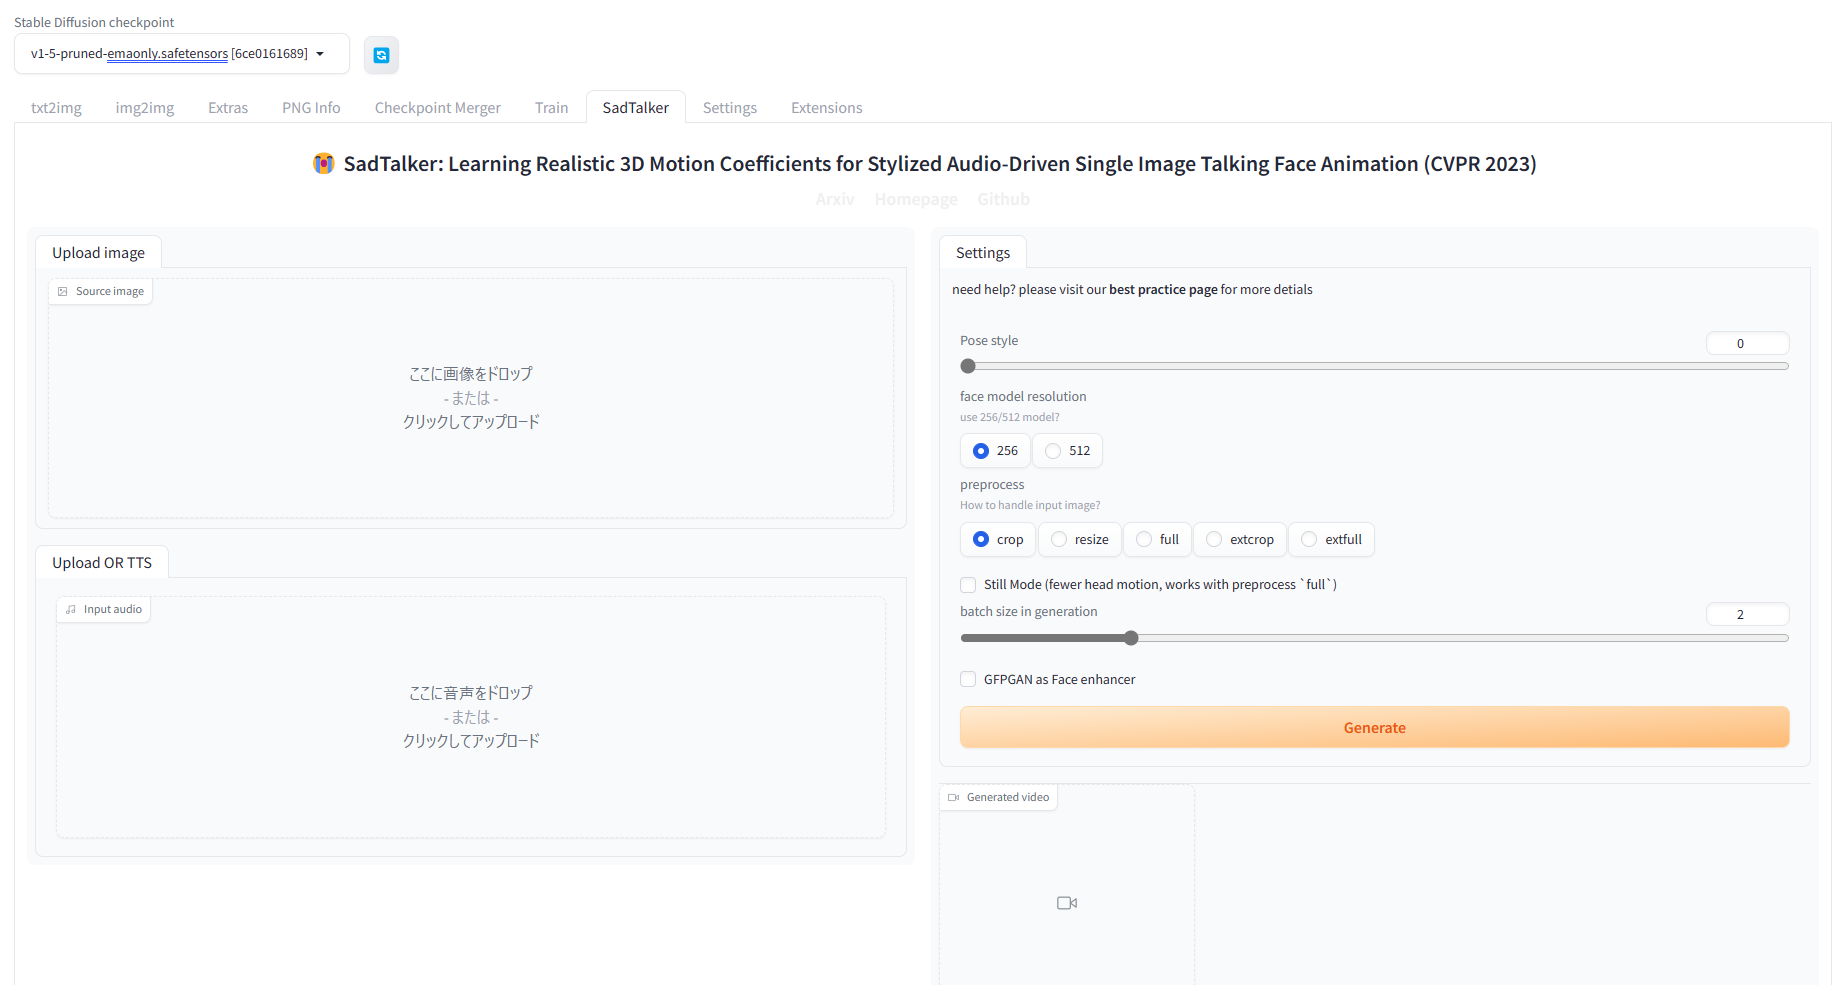Select the SadTalker Settings panel tab
1839x985 pixels.
[x=983, y=253]
